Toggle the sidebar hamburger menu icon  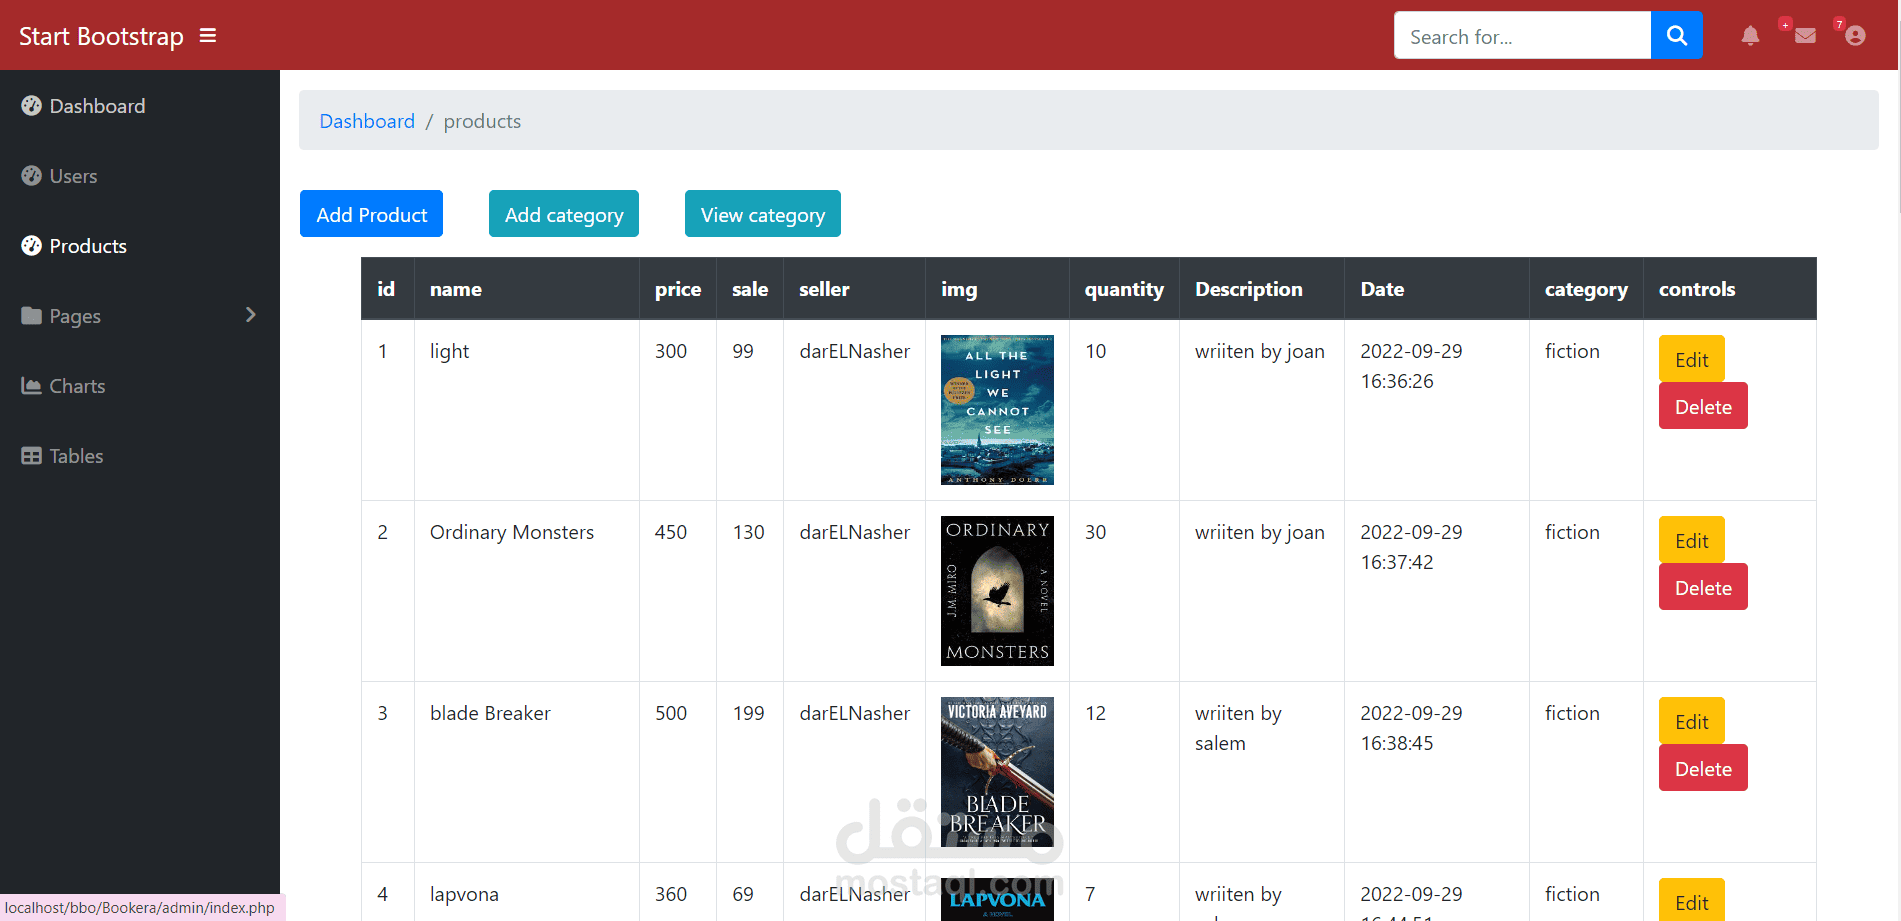click(208, 36)
